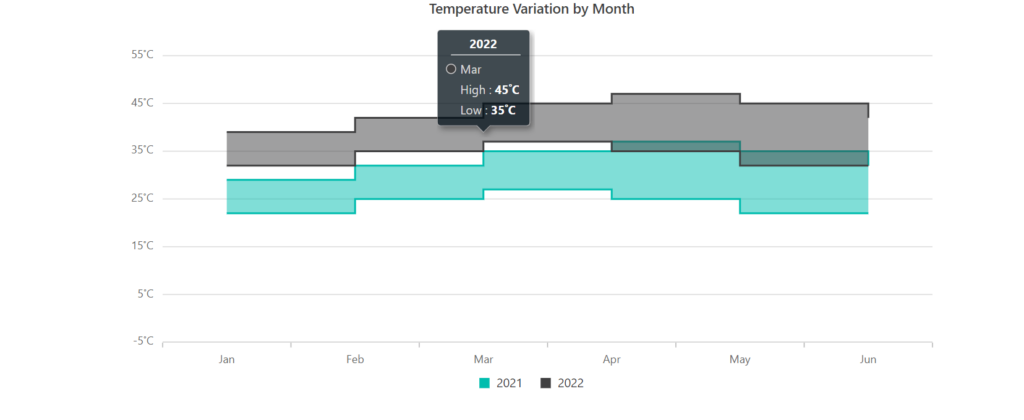Click the Jan label on x-axis
Viewport: 1024px width, 420px height.
227,359
